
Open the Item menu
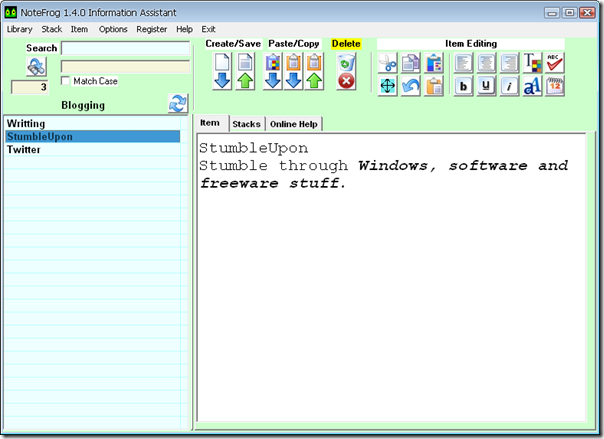coord(79,29)
